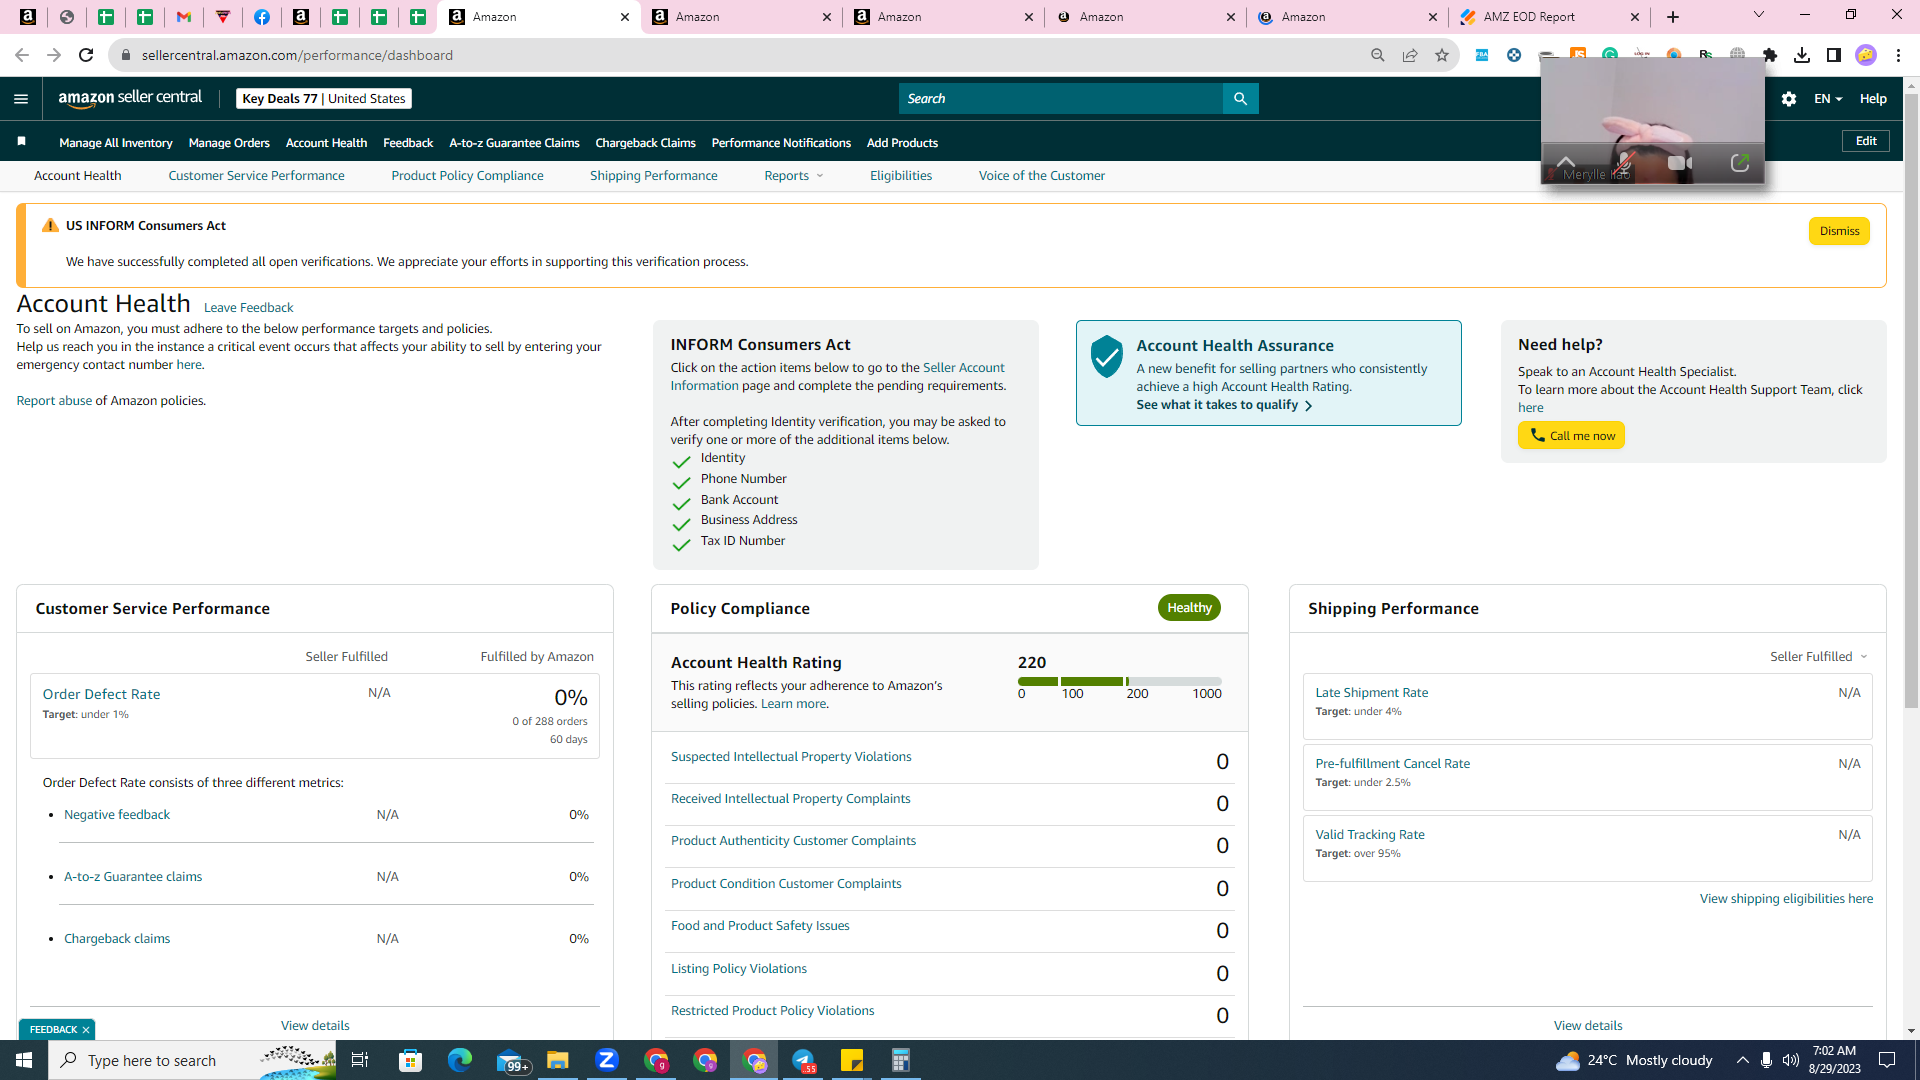Screen dimensions: 1920x1080
Task: Open the Seller Central hamburger menu
Action: [x=21, y=99]
